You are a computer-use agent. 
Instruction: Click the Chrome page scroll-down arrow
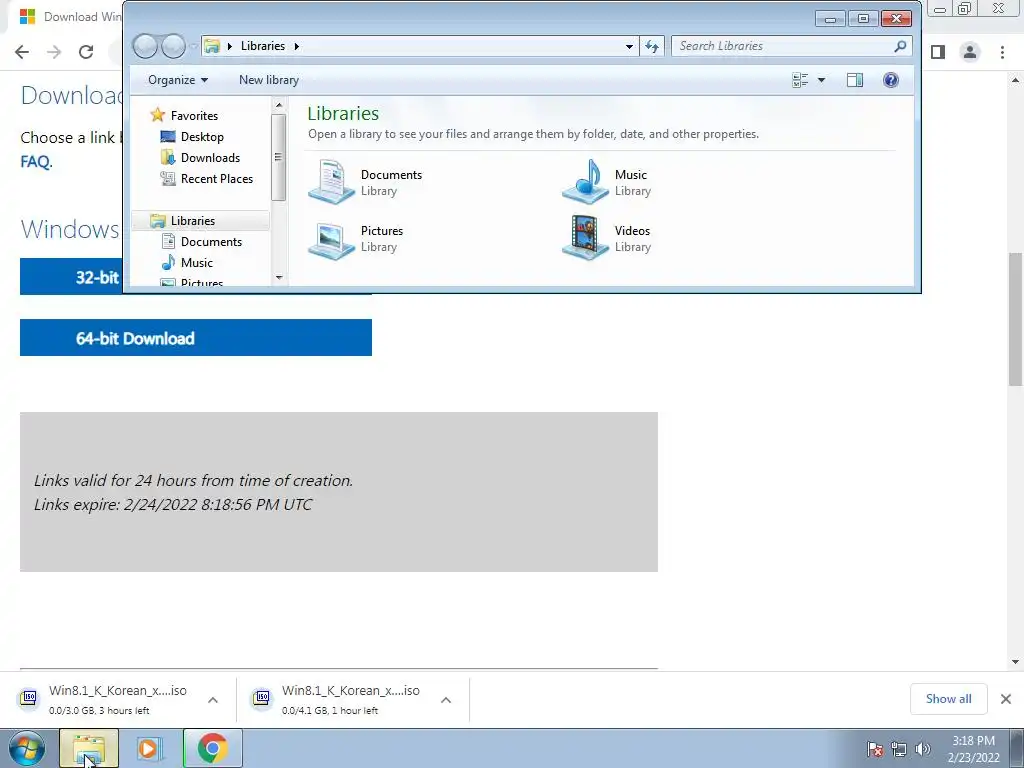[1015, 662]
